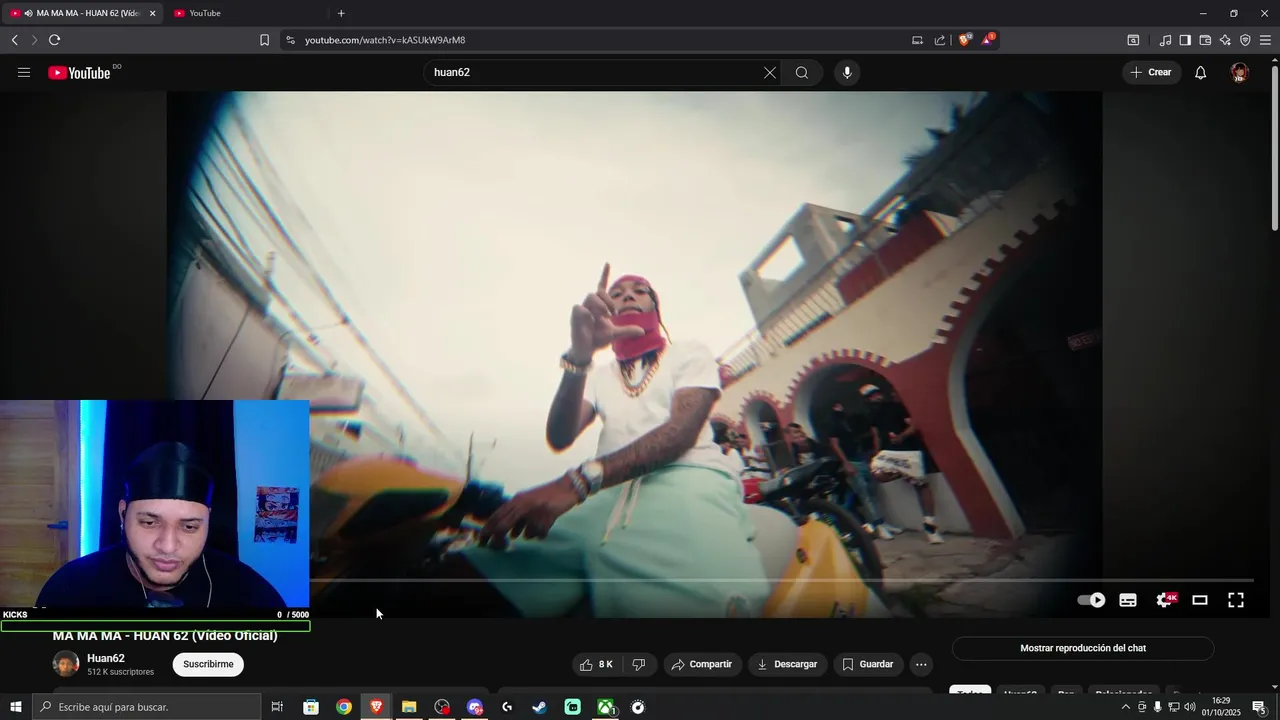The image size is (1280, 720).
Task: Click the address bar URL field
Action: [x=600, y=40]
